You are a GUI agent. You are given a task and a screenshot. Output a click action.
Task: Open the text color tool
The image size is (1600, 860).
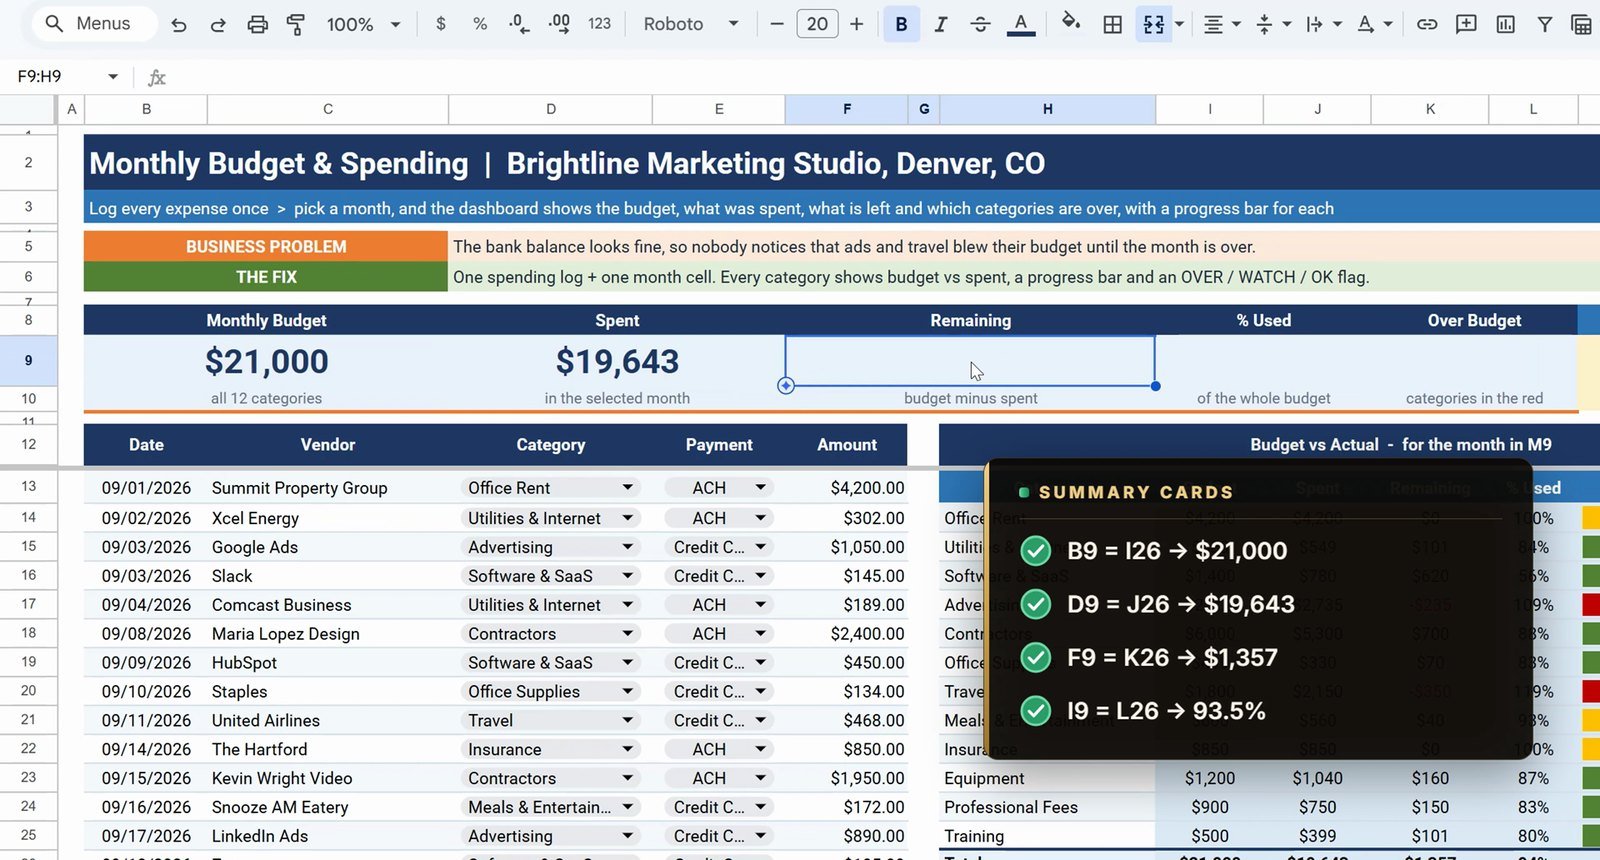click(1020, 24)
